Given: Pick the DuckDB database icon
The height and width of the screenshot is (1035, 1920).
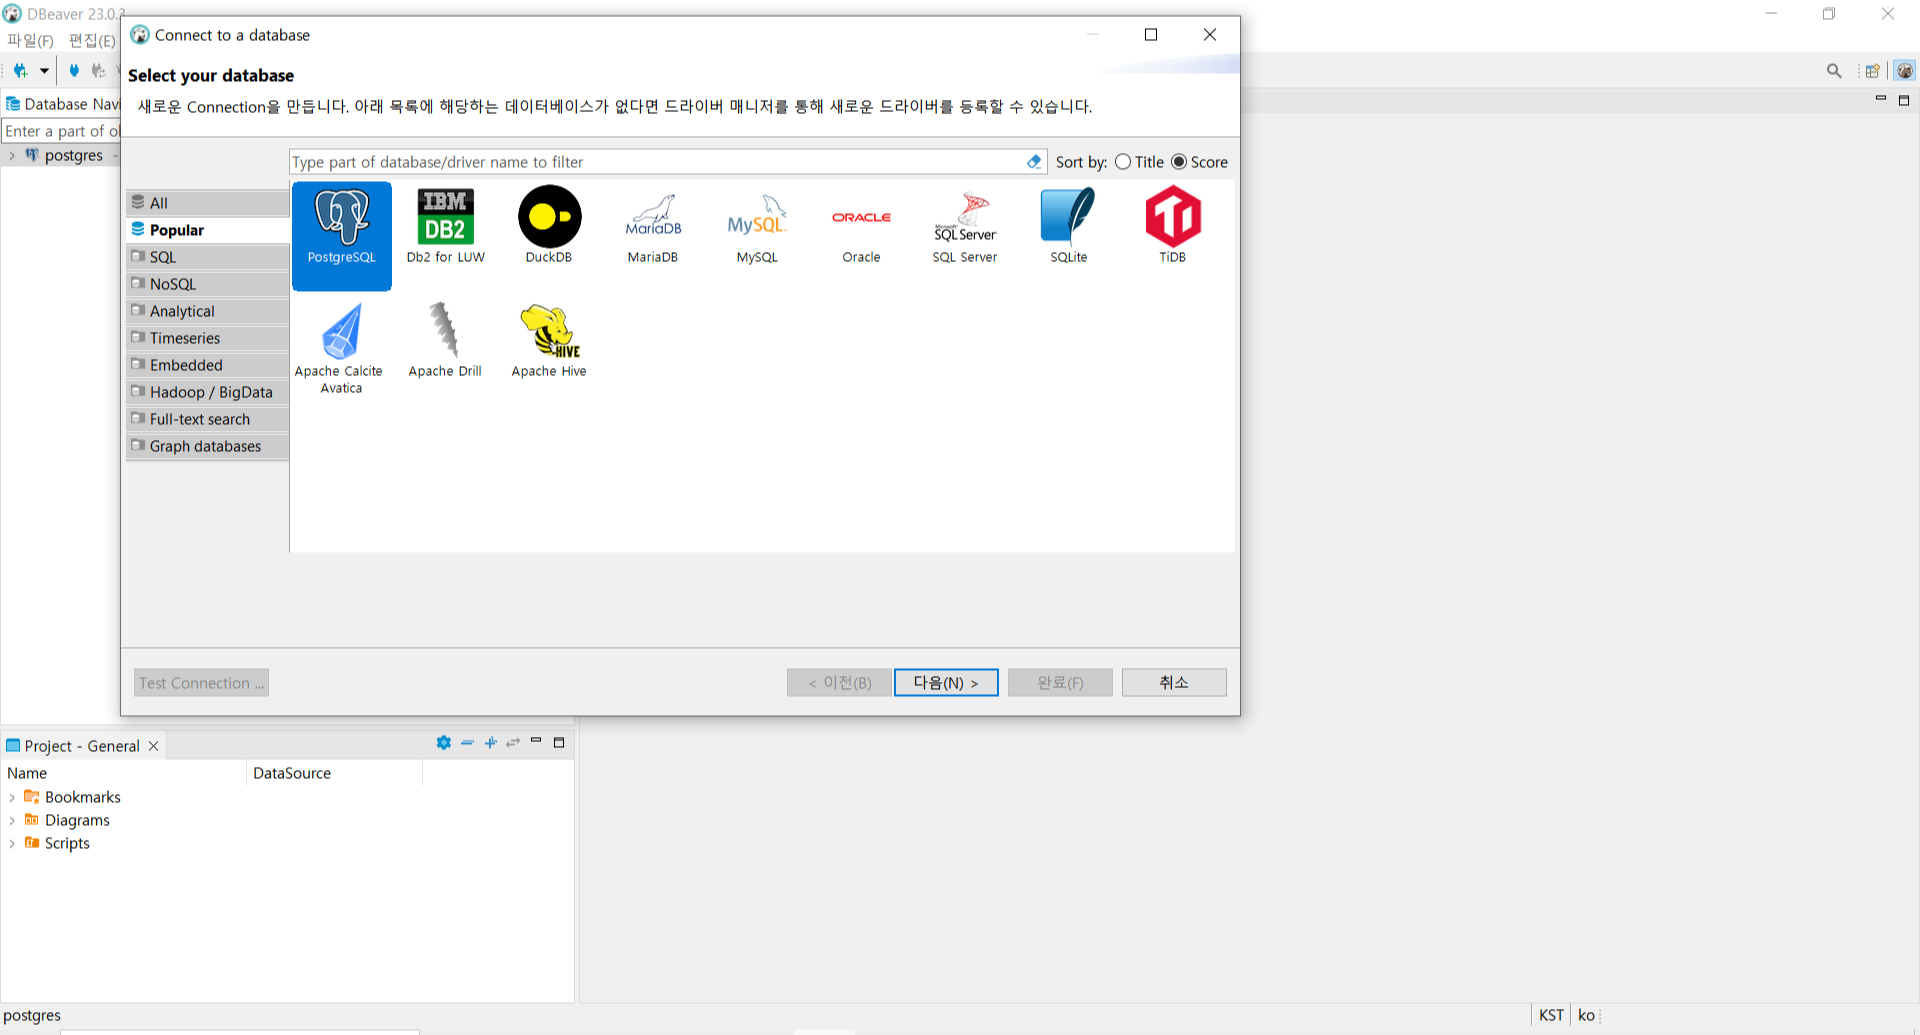Looking at the screenshot, I should click(x=549, y=227).
